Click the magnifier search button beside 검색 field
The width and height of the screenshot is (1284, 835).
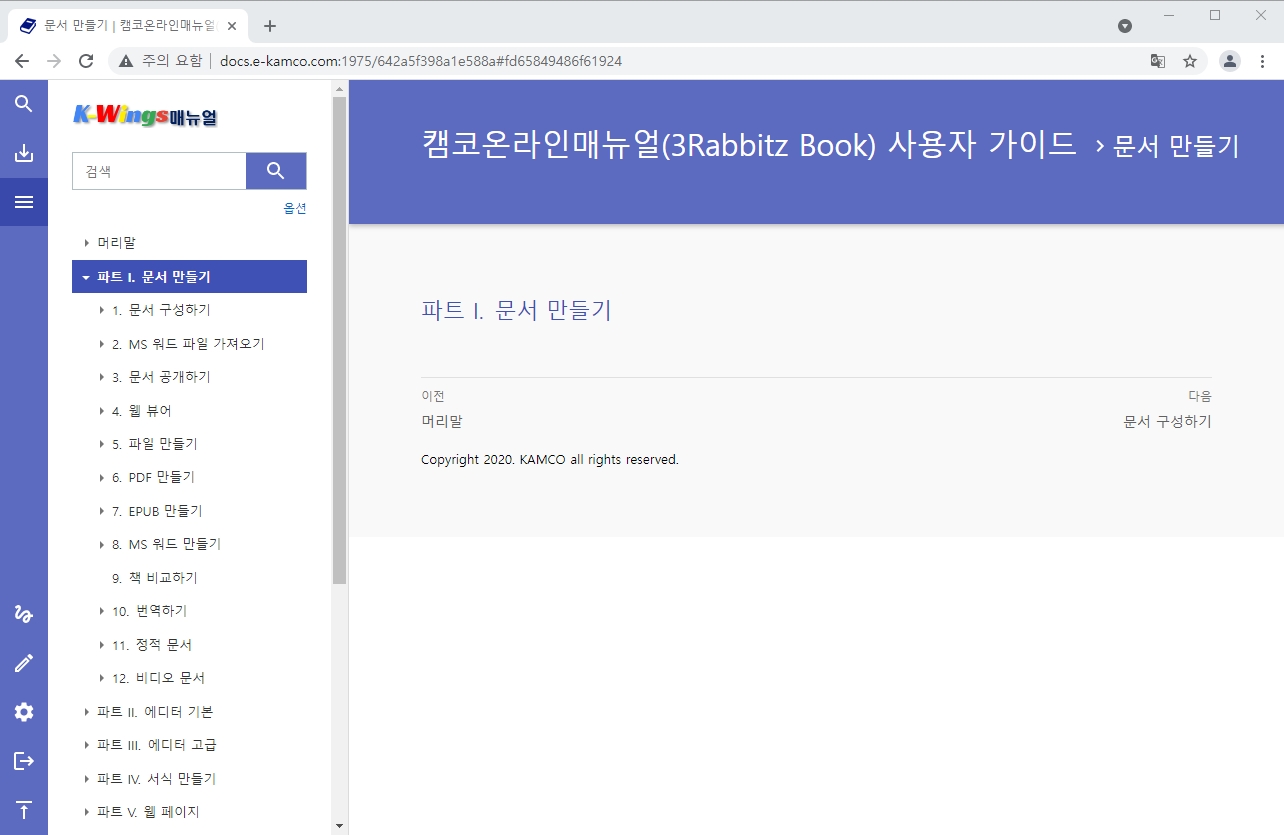pyautogui.click(x=276, y=171)
